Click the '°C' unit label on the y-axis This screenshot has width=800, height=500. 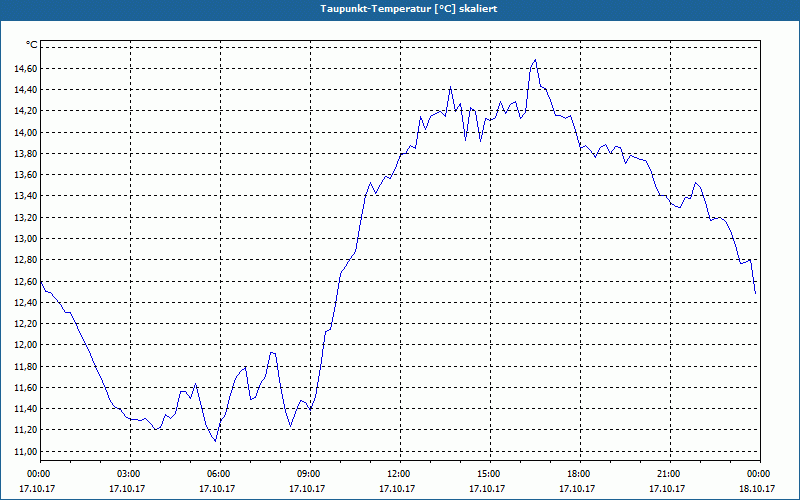click(32, 45)
